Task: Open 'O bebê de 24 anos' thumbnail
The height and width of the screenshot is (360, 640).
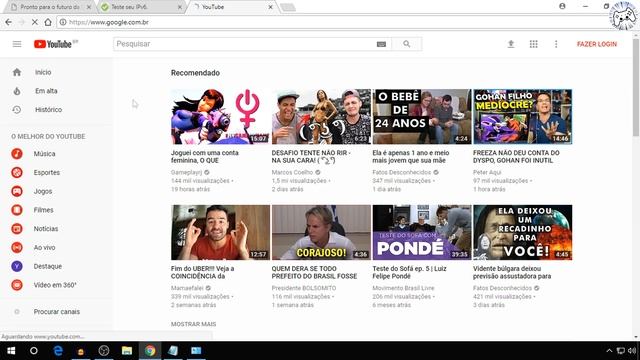Action: (x=422, y=116)
